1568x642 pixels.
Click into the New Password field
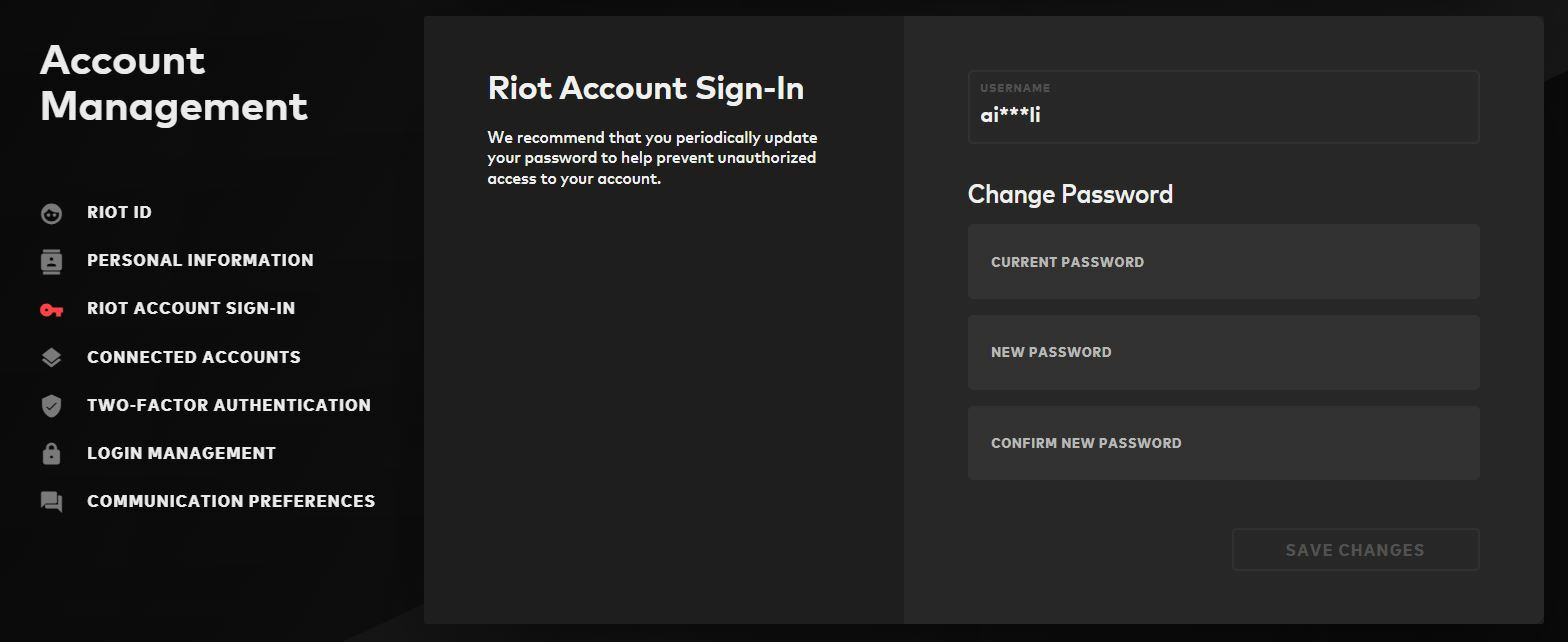pyautogui.click(x=1223, y=352)
